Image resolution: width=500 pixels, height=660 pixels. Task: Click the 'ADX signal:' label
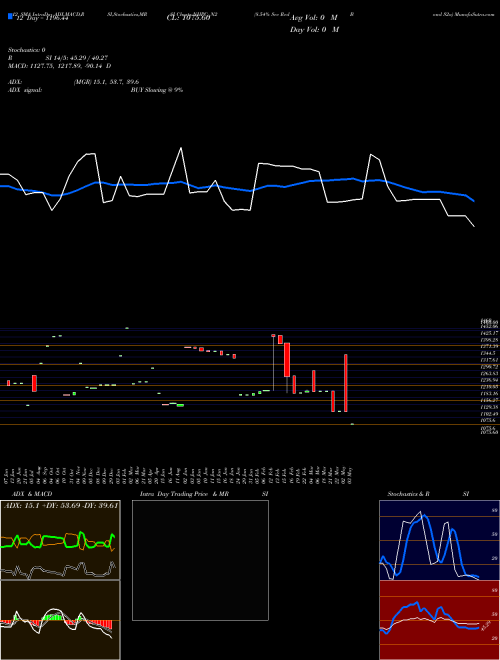point(24,90)
